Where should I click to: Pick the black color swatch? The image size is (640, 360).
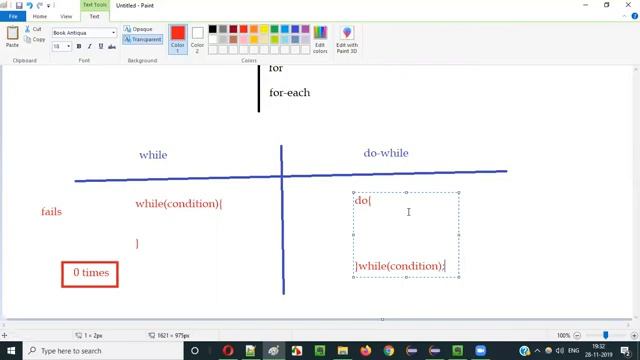pos(213,29)
